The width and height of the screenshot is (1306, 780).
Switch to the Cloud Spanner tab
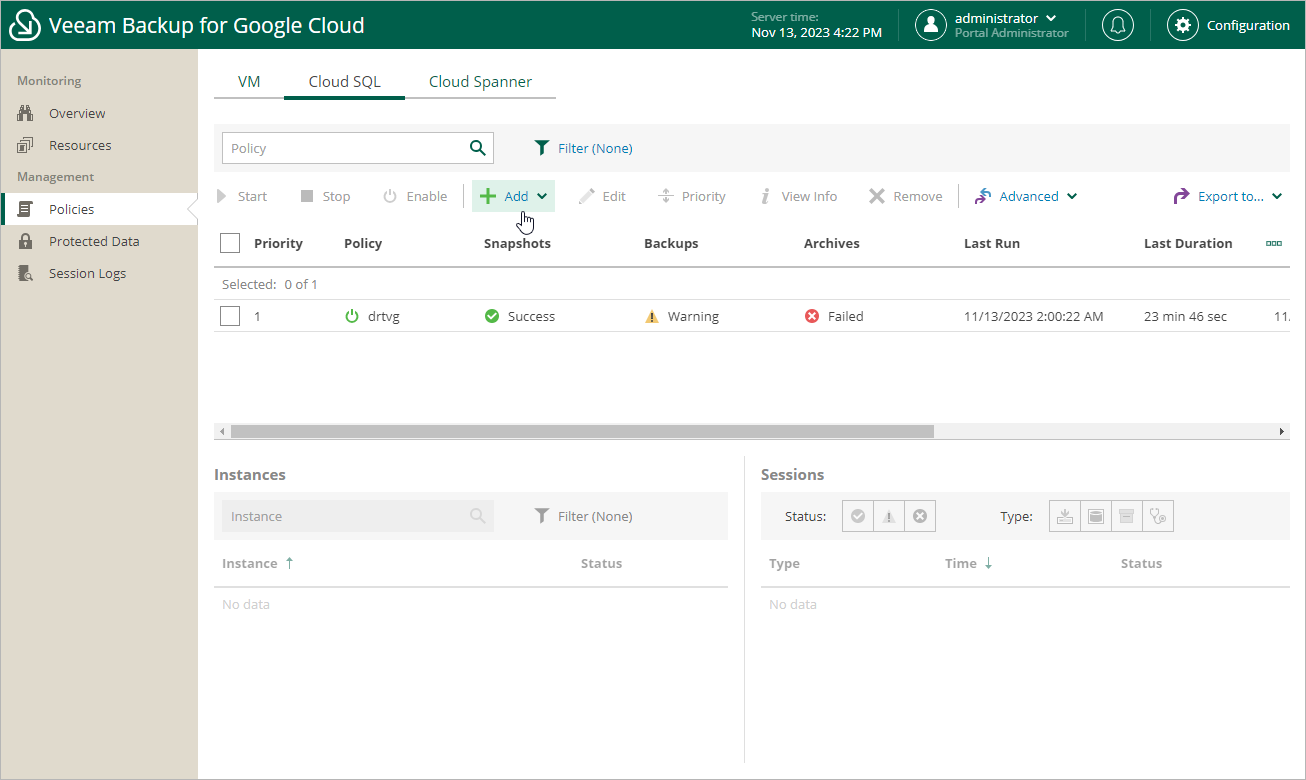tap(480, 82)
